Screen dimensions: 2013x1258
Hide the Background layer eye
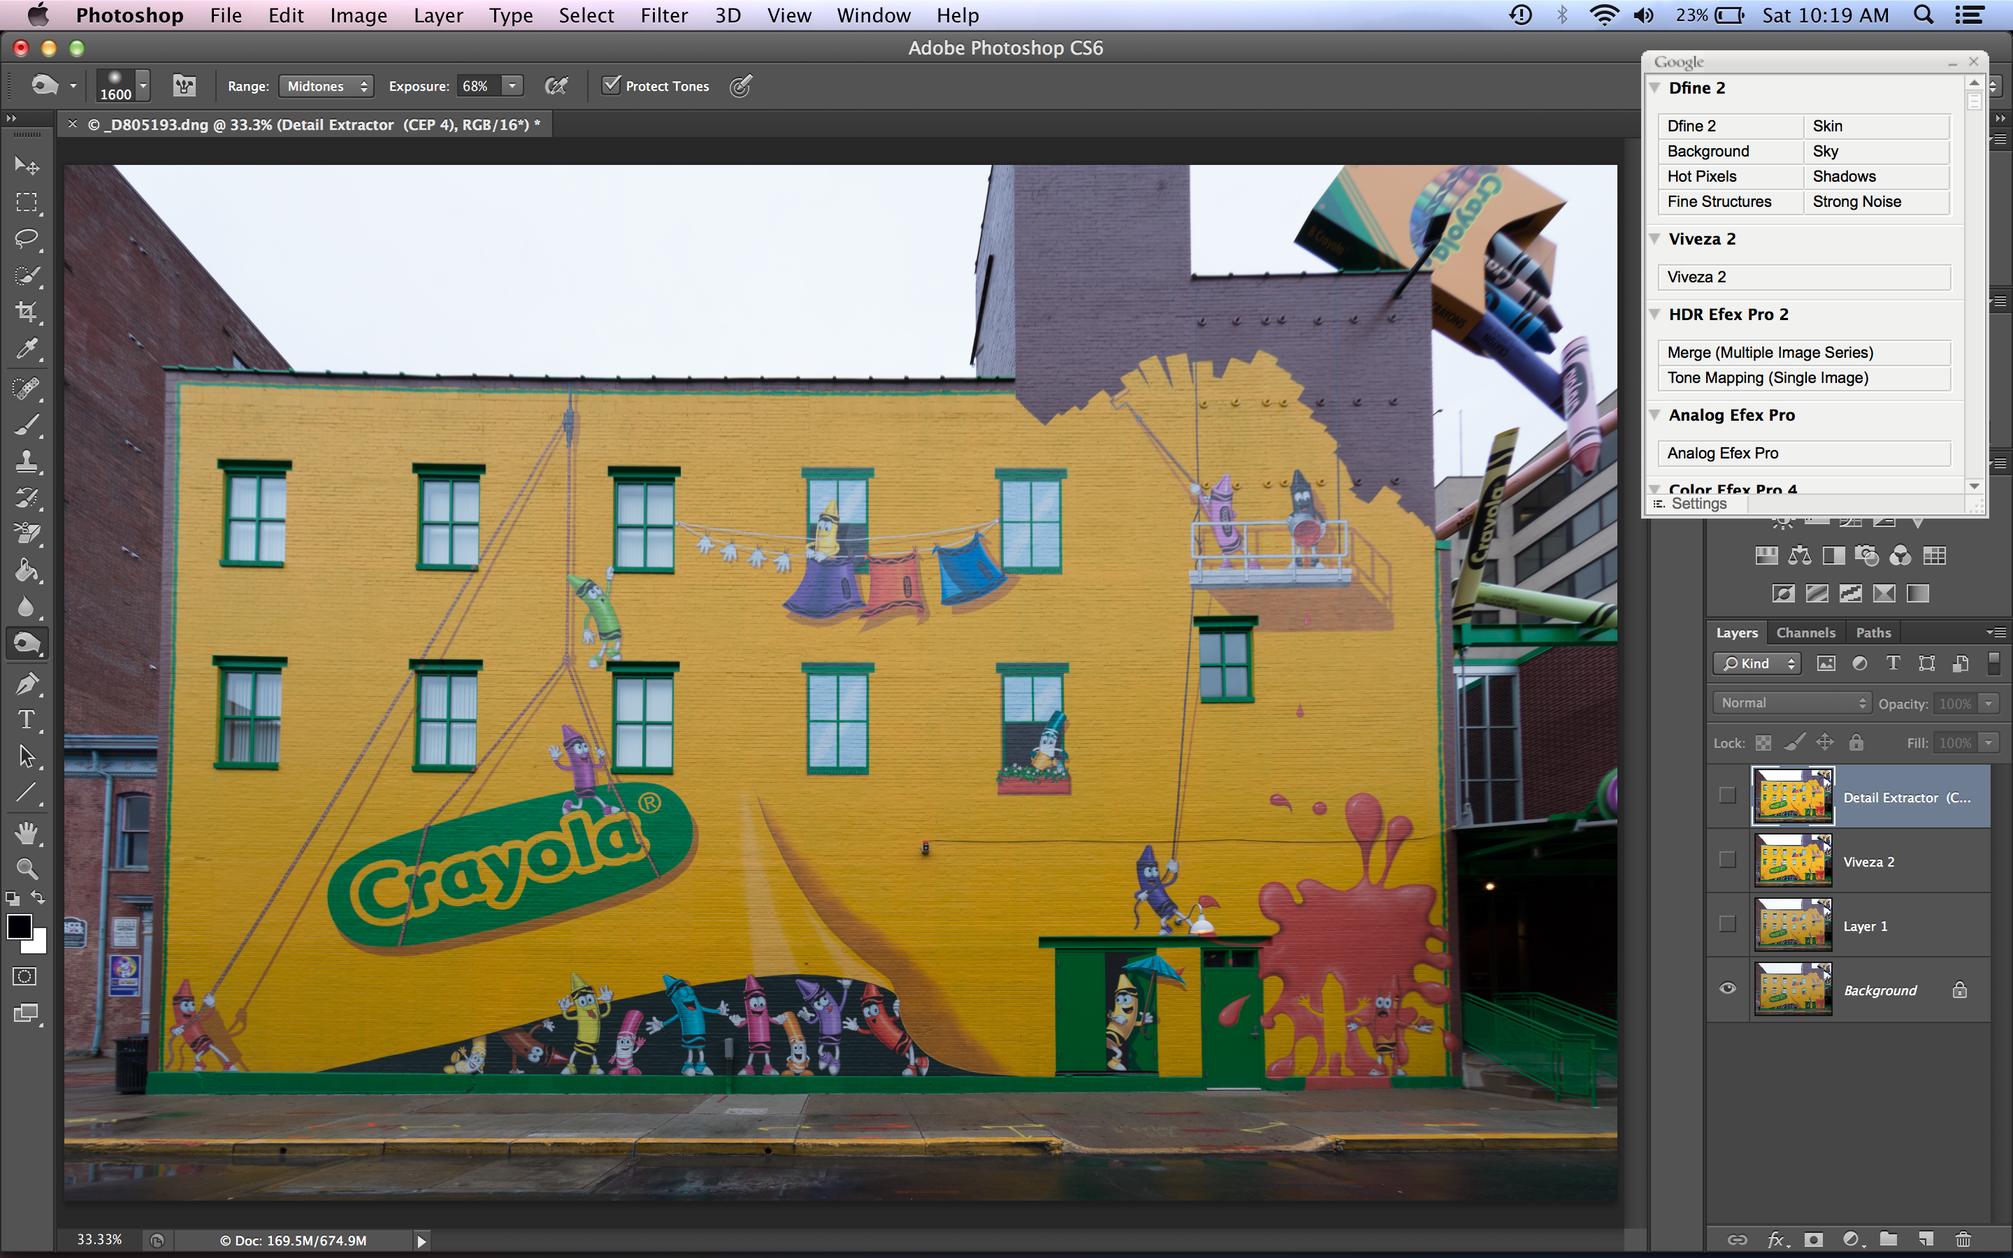[1727, 989]
